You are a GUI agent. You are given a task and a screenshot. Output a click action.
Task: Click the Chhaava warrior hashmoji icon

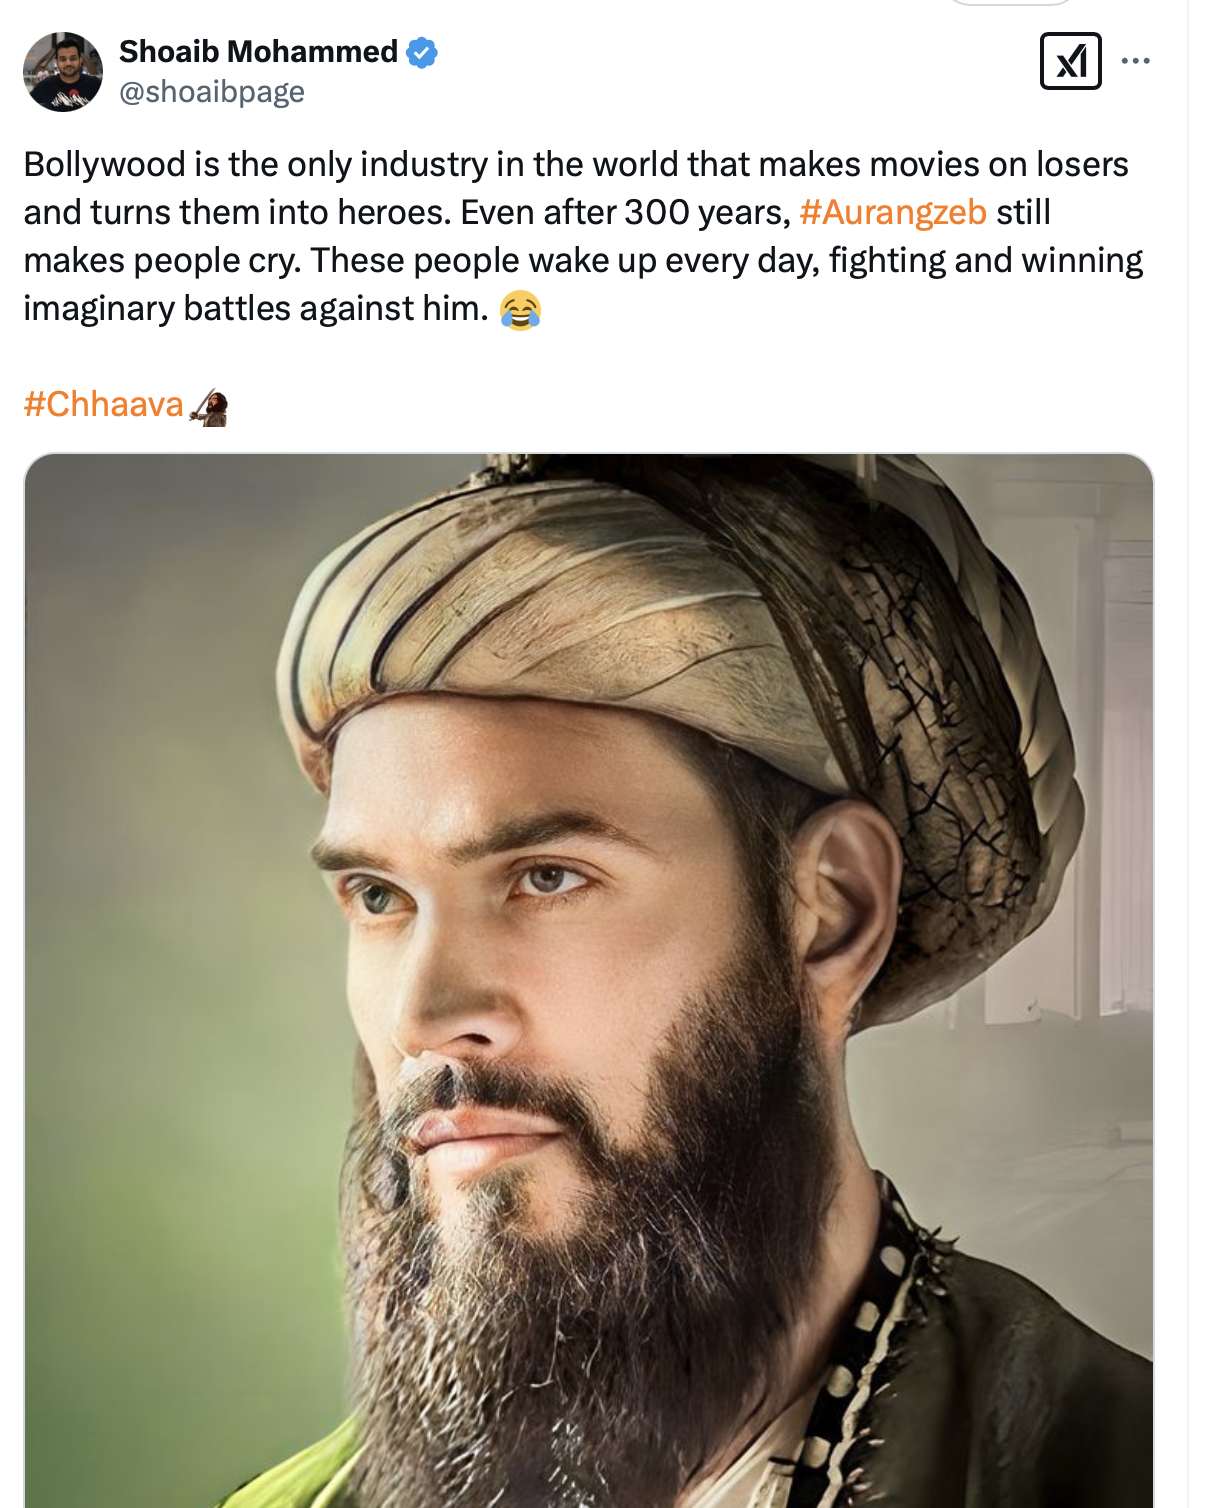coord(210,407)
